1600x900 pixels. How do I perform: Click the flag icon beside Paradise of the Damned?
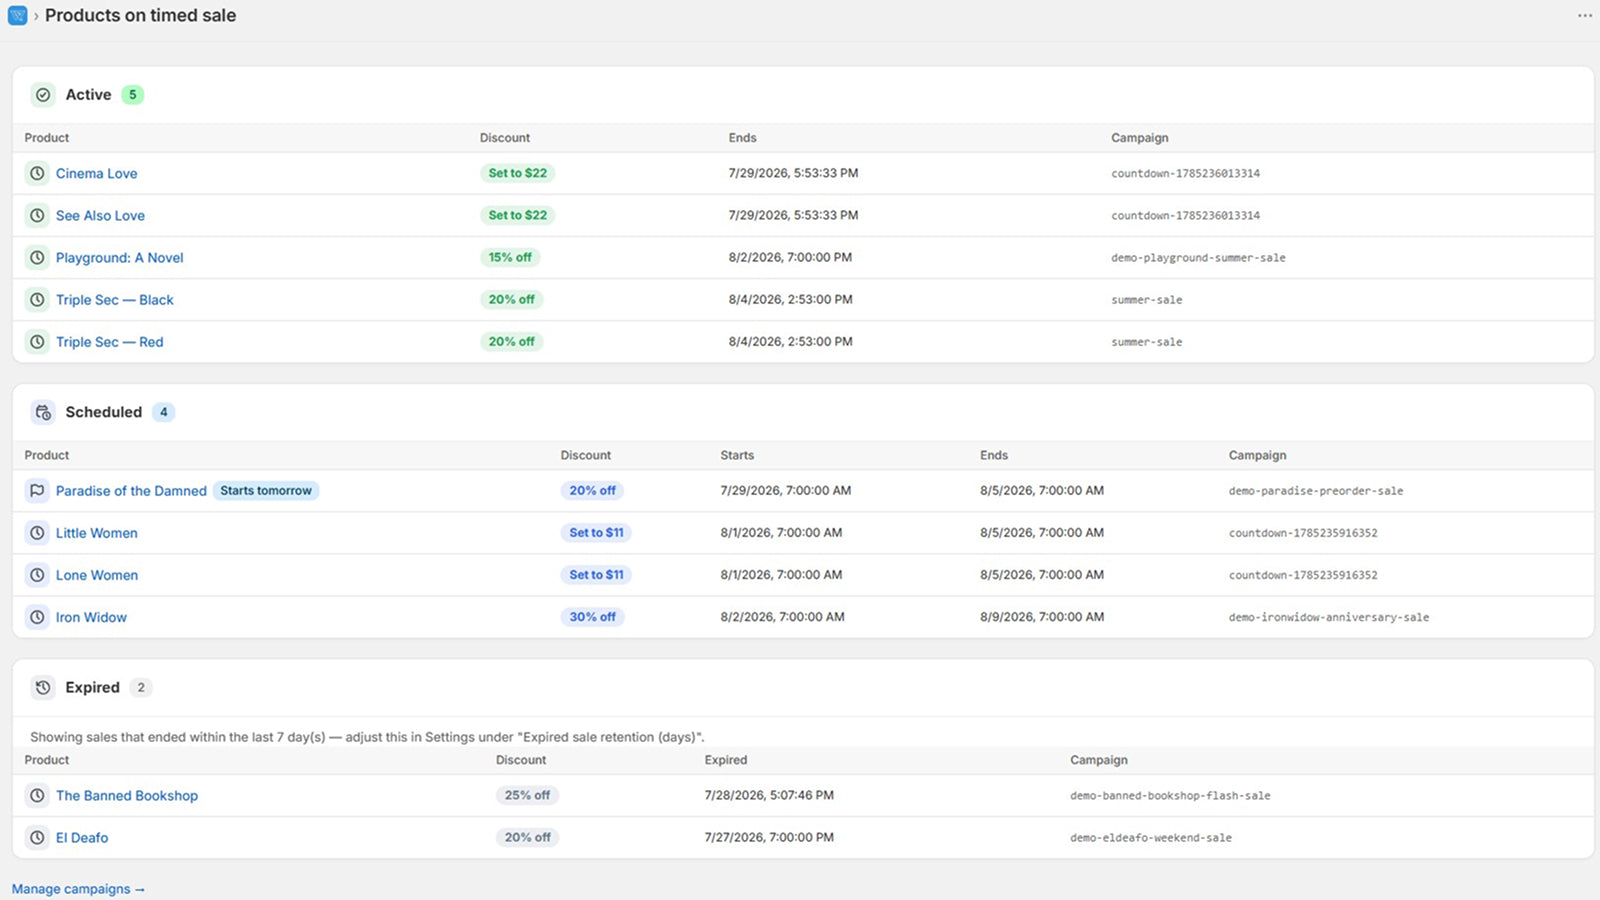[37, 491]
